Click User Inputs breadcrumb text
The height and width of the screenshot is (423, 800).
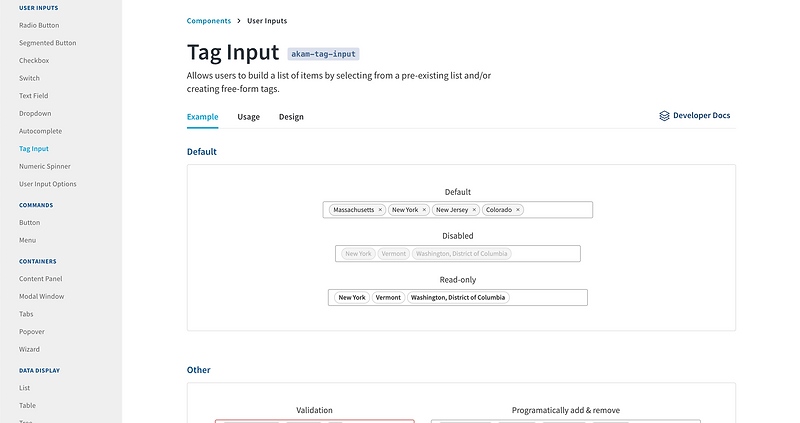tap(267, 21)
